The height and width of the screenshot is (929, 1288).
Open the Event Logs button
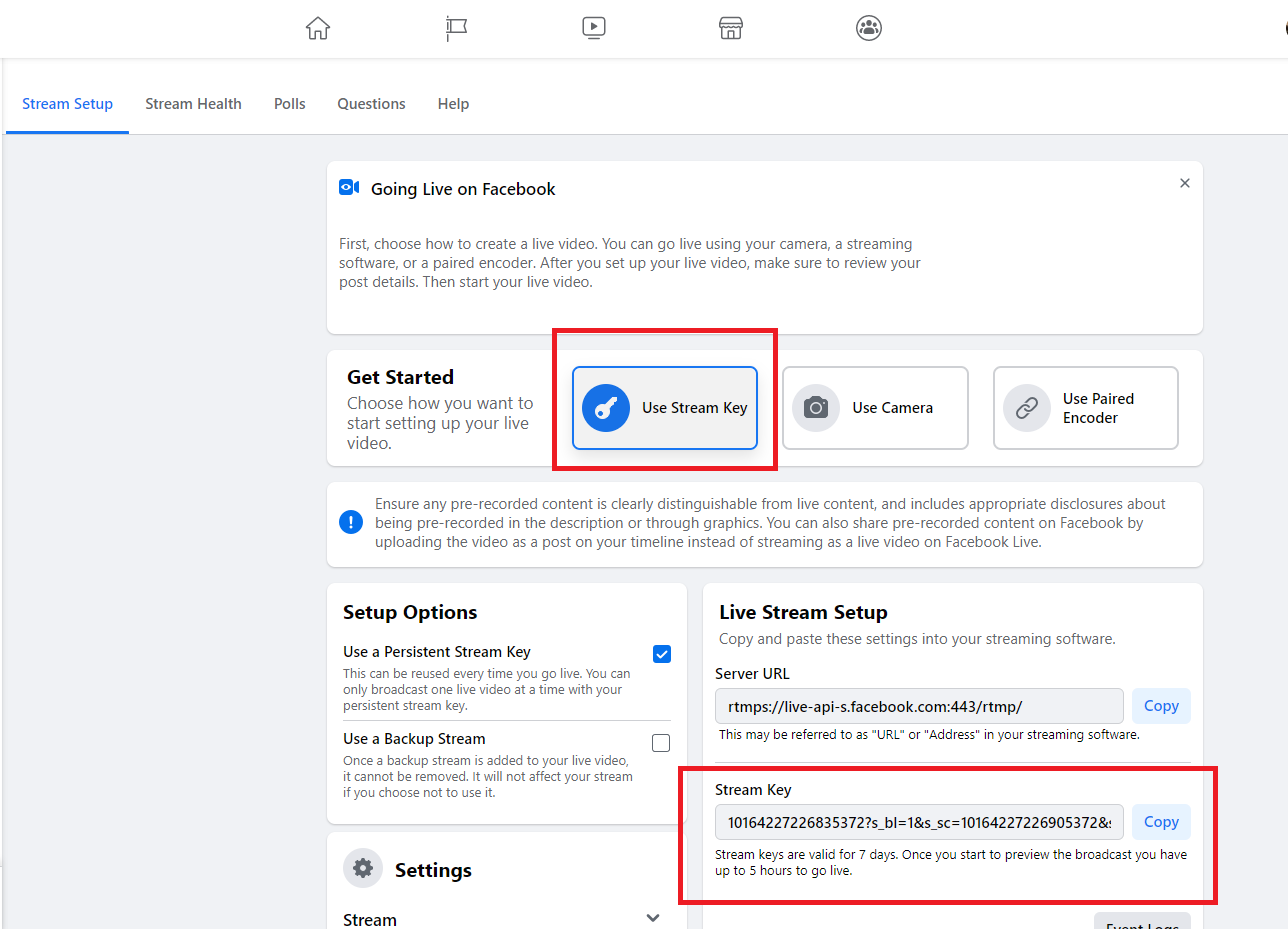click(x=1142, y=921)
